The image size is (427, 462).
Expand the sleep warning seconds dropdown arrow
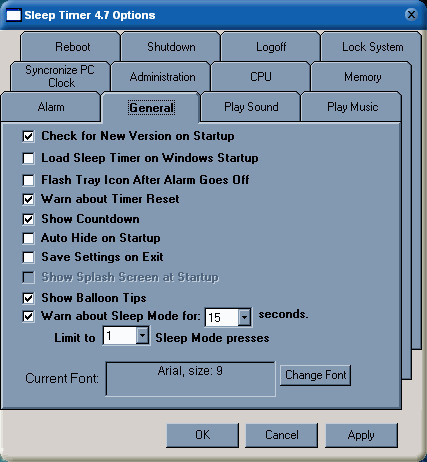[244, 317]
